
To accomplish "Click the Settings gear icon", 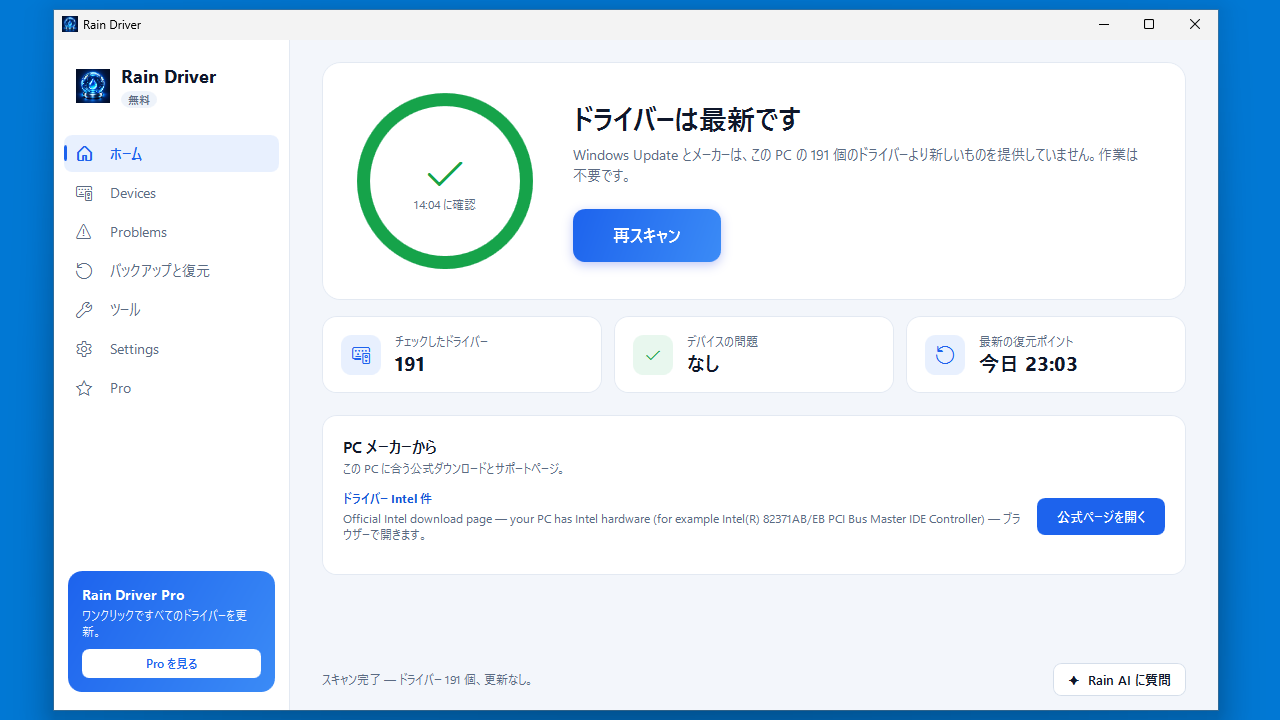I will coord(84,349).
